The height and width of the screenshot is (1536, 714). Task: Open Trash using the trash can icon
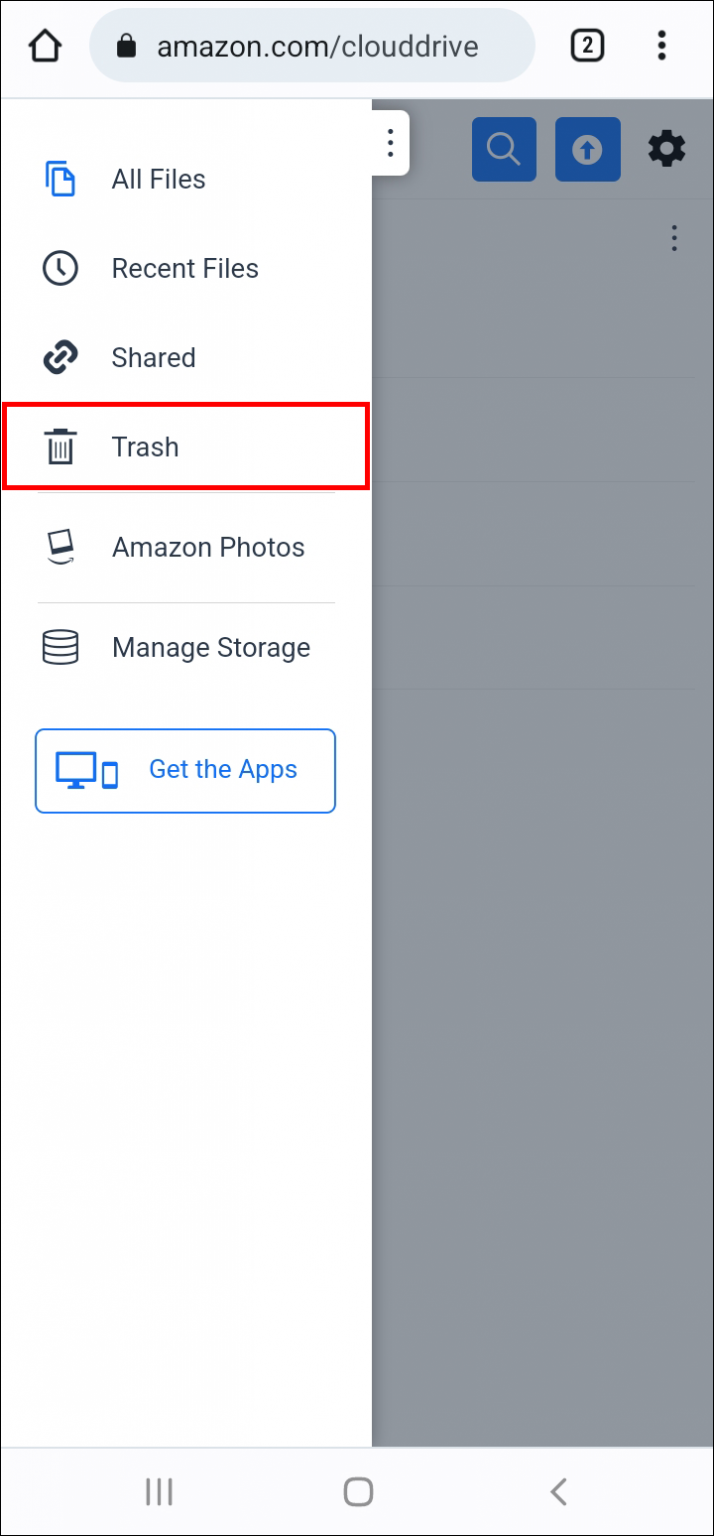60,447
